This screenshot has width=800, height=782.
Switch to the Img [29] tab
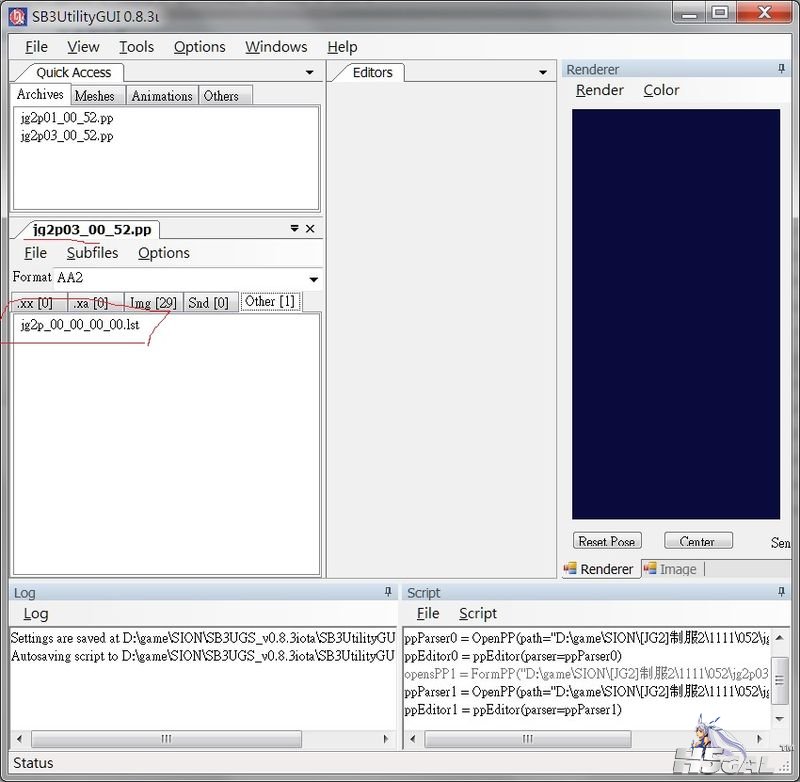pyautogui.click(x=153, y=304)
